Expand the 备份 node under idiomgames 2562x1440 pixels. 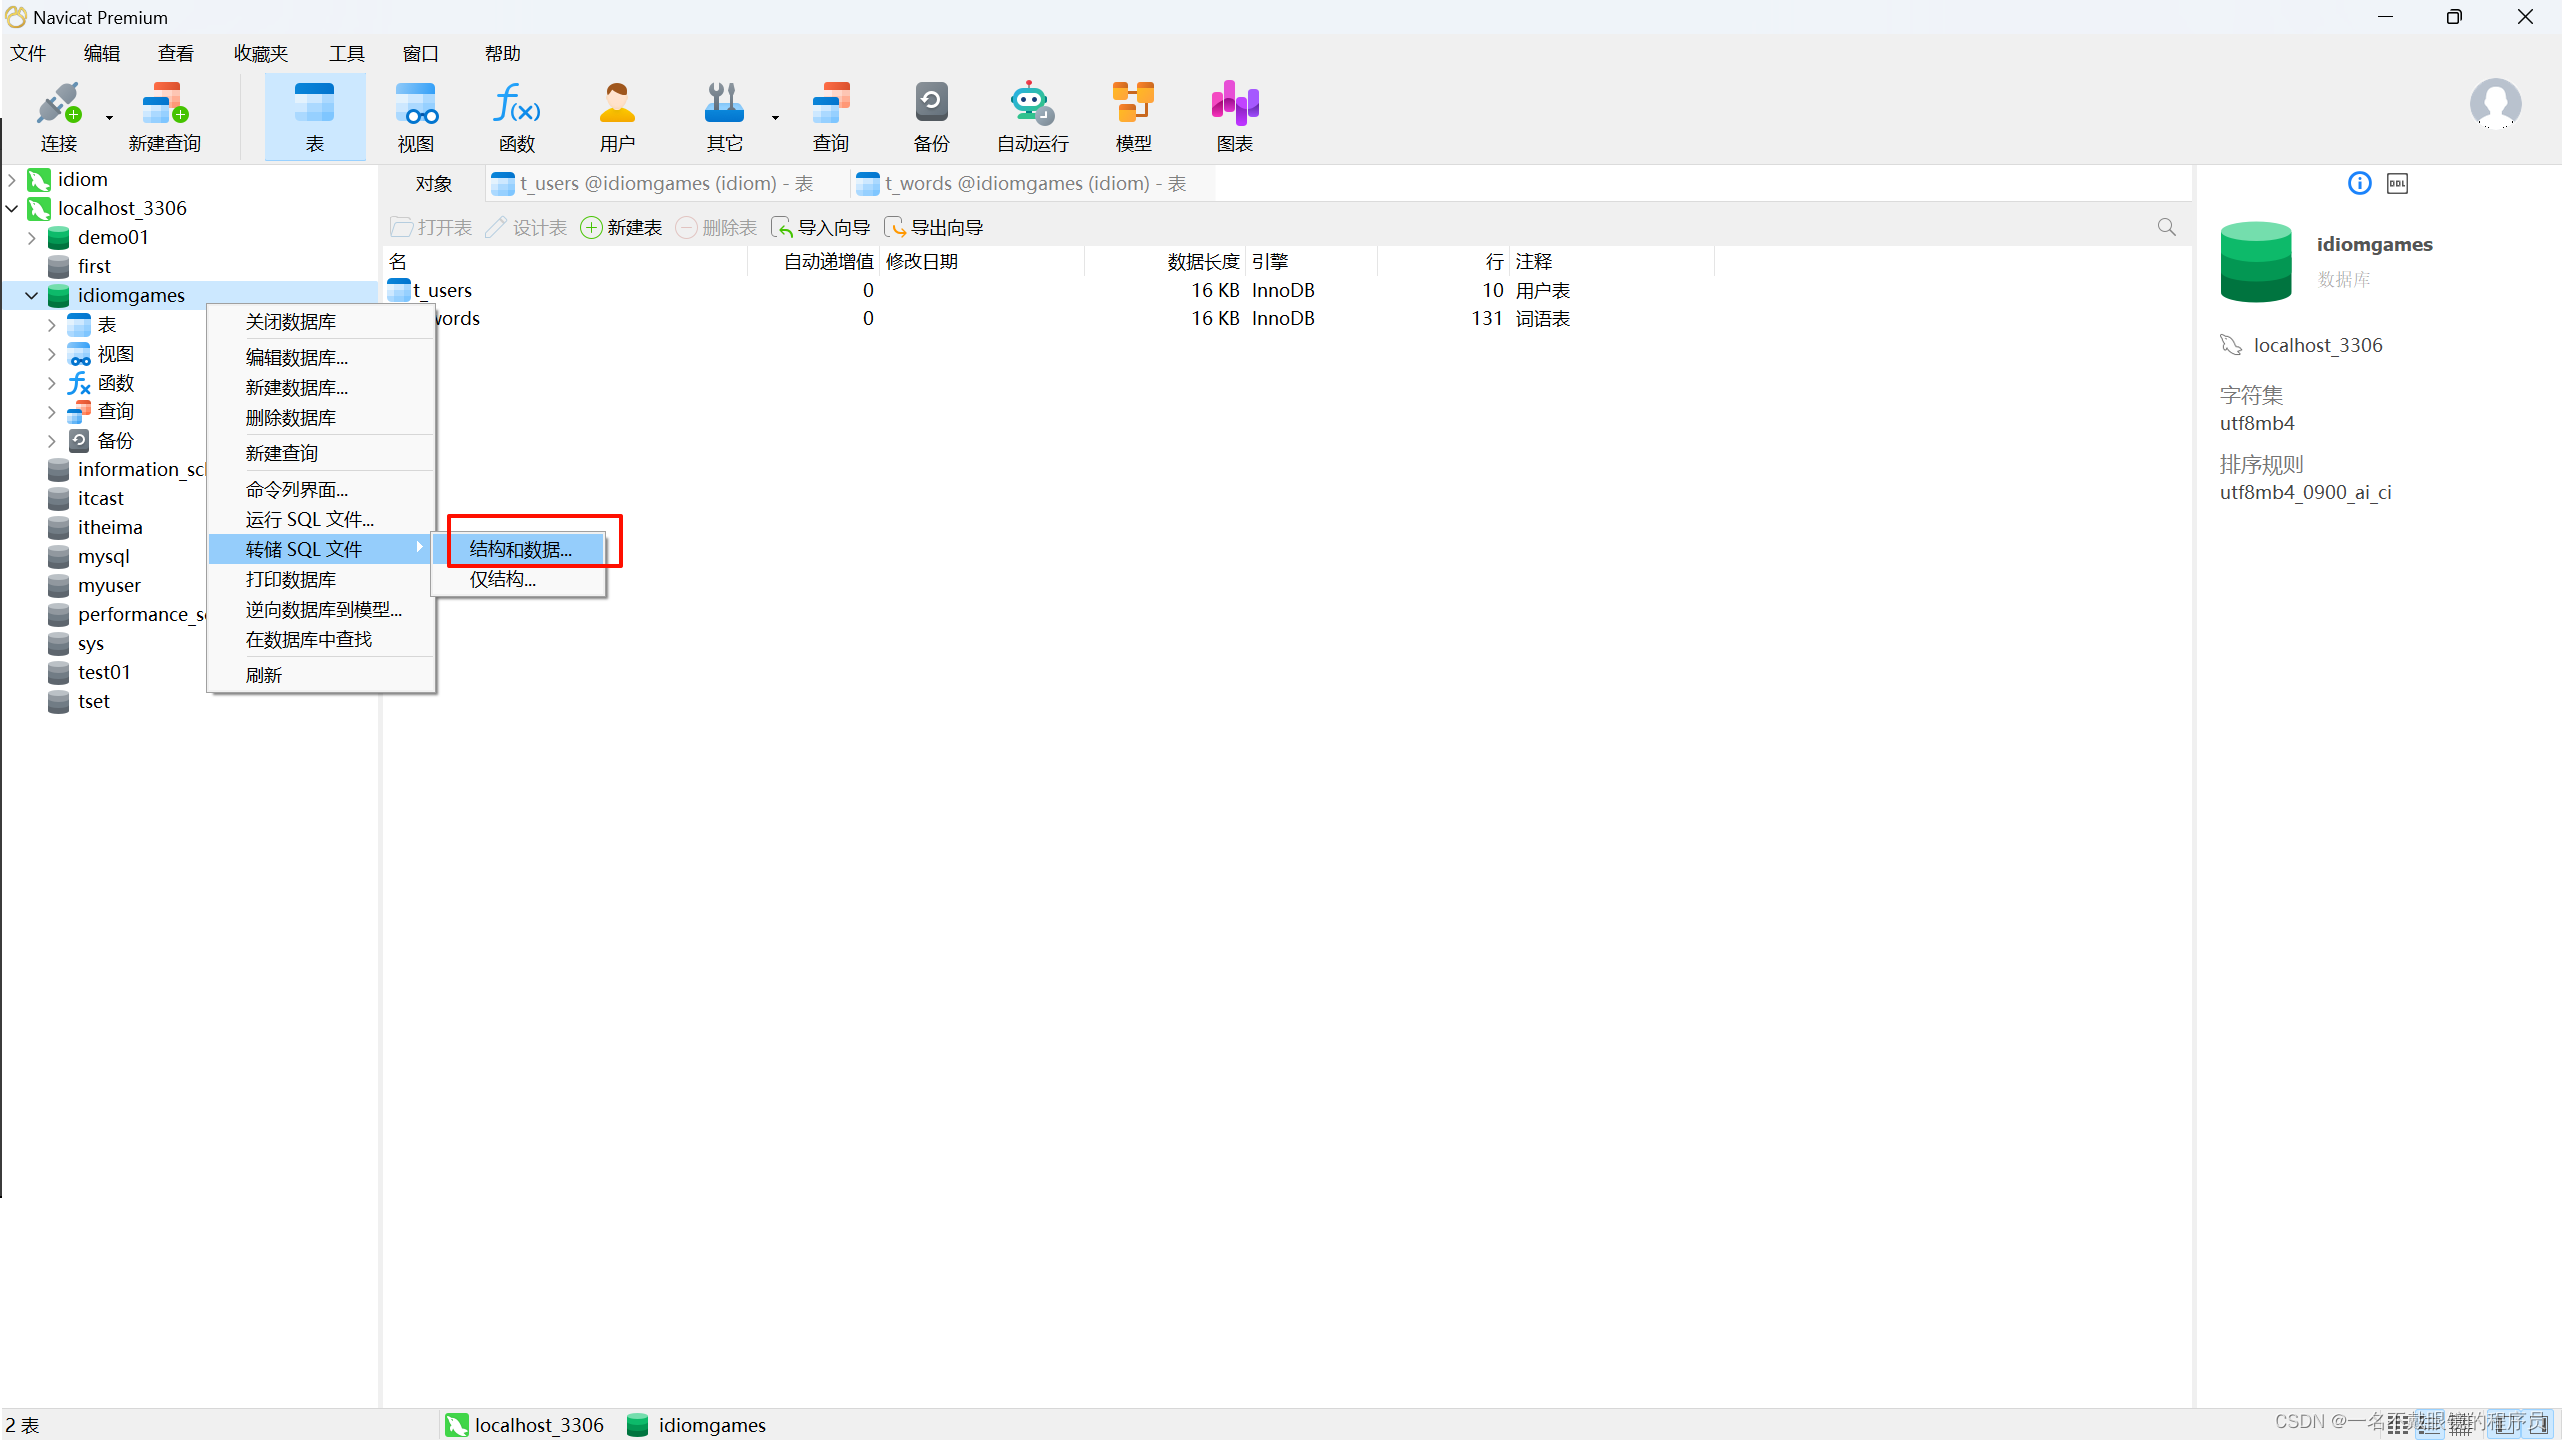[x=52, y=441]
